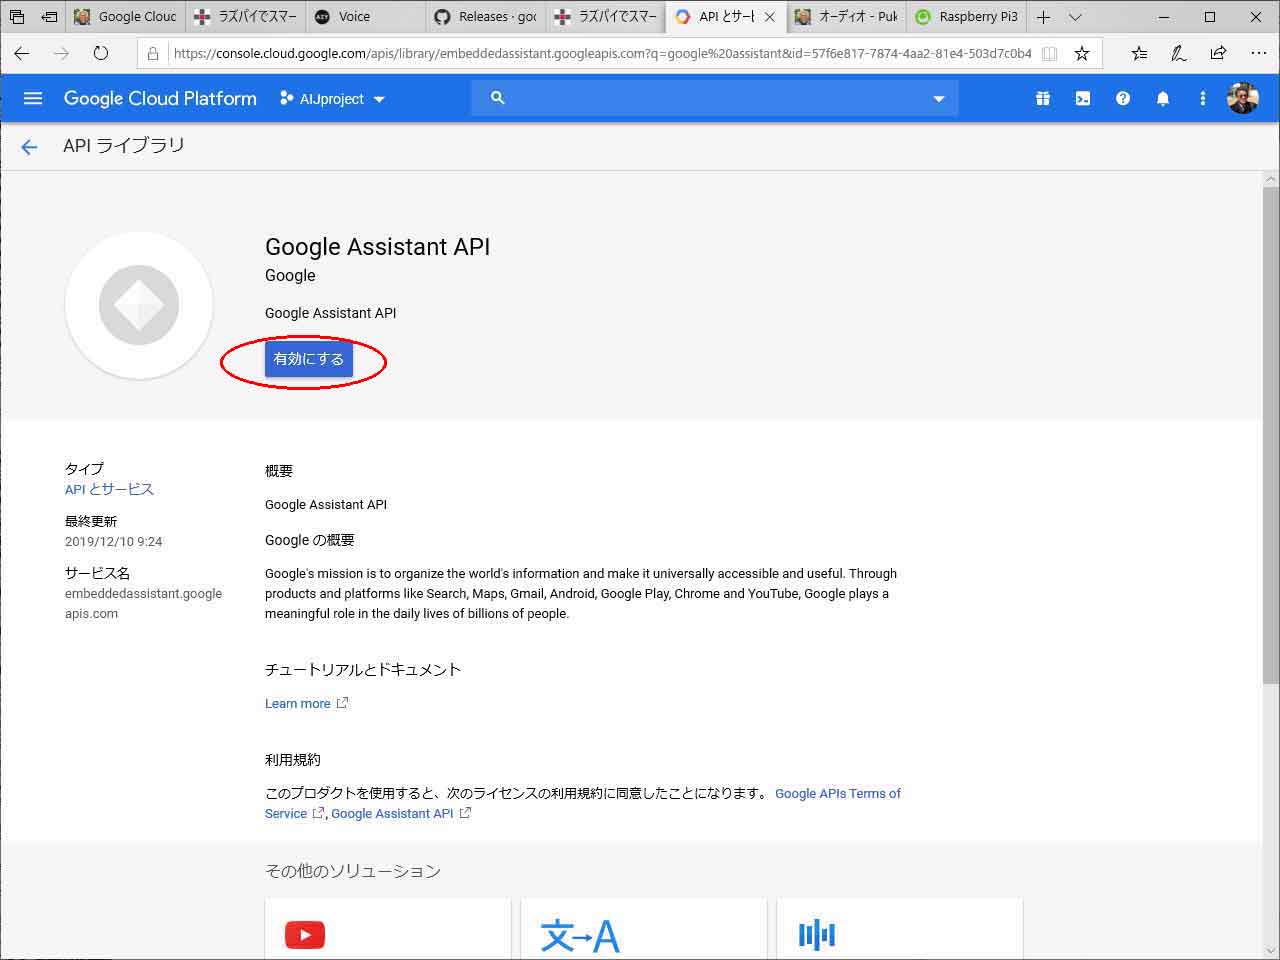The image size is (1280, 960).
Task: Activate Cloud Shell icon
Action: tap(1083, 98)
